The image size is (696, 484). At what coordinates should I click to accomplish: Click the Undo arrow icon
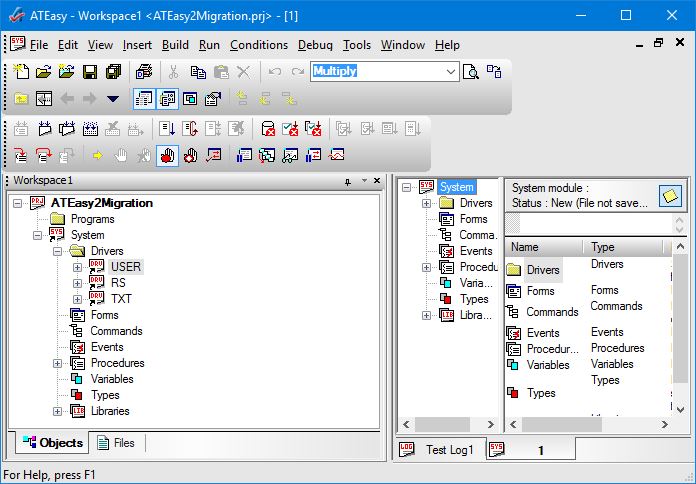pyautogui.click(x=275, y=71)
